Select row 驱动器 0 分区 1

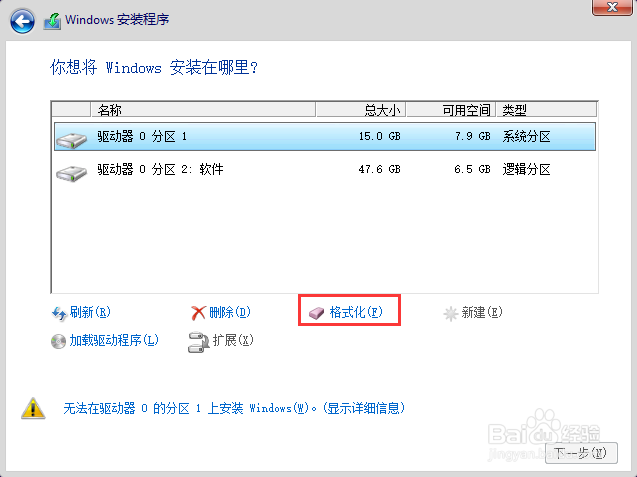325,137
